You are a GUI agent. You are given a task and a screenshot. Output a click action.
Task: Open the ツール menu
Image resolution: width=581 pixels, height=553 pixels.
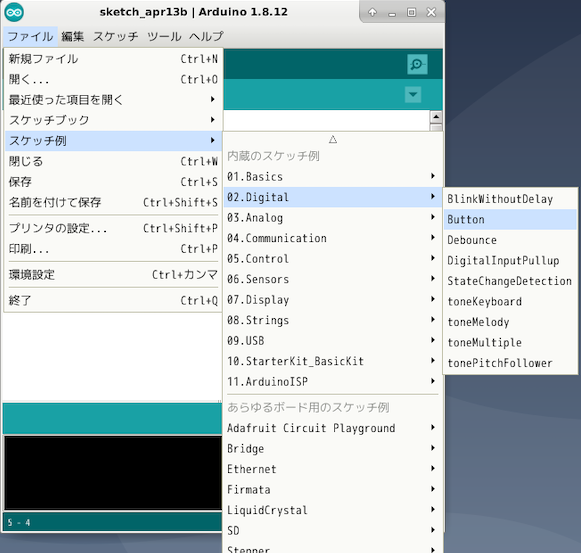pyautogui.click(x=164, y=36)
